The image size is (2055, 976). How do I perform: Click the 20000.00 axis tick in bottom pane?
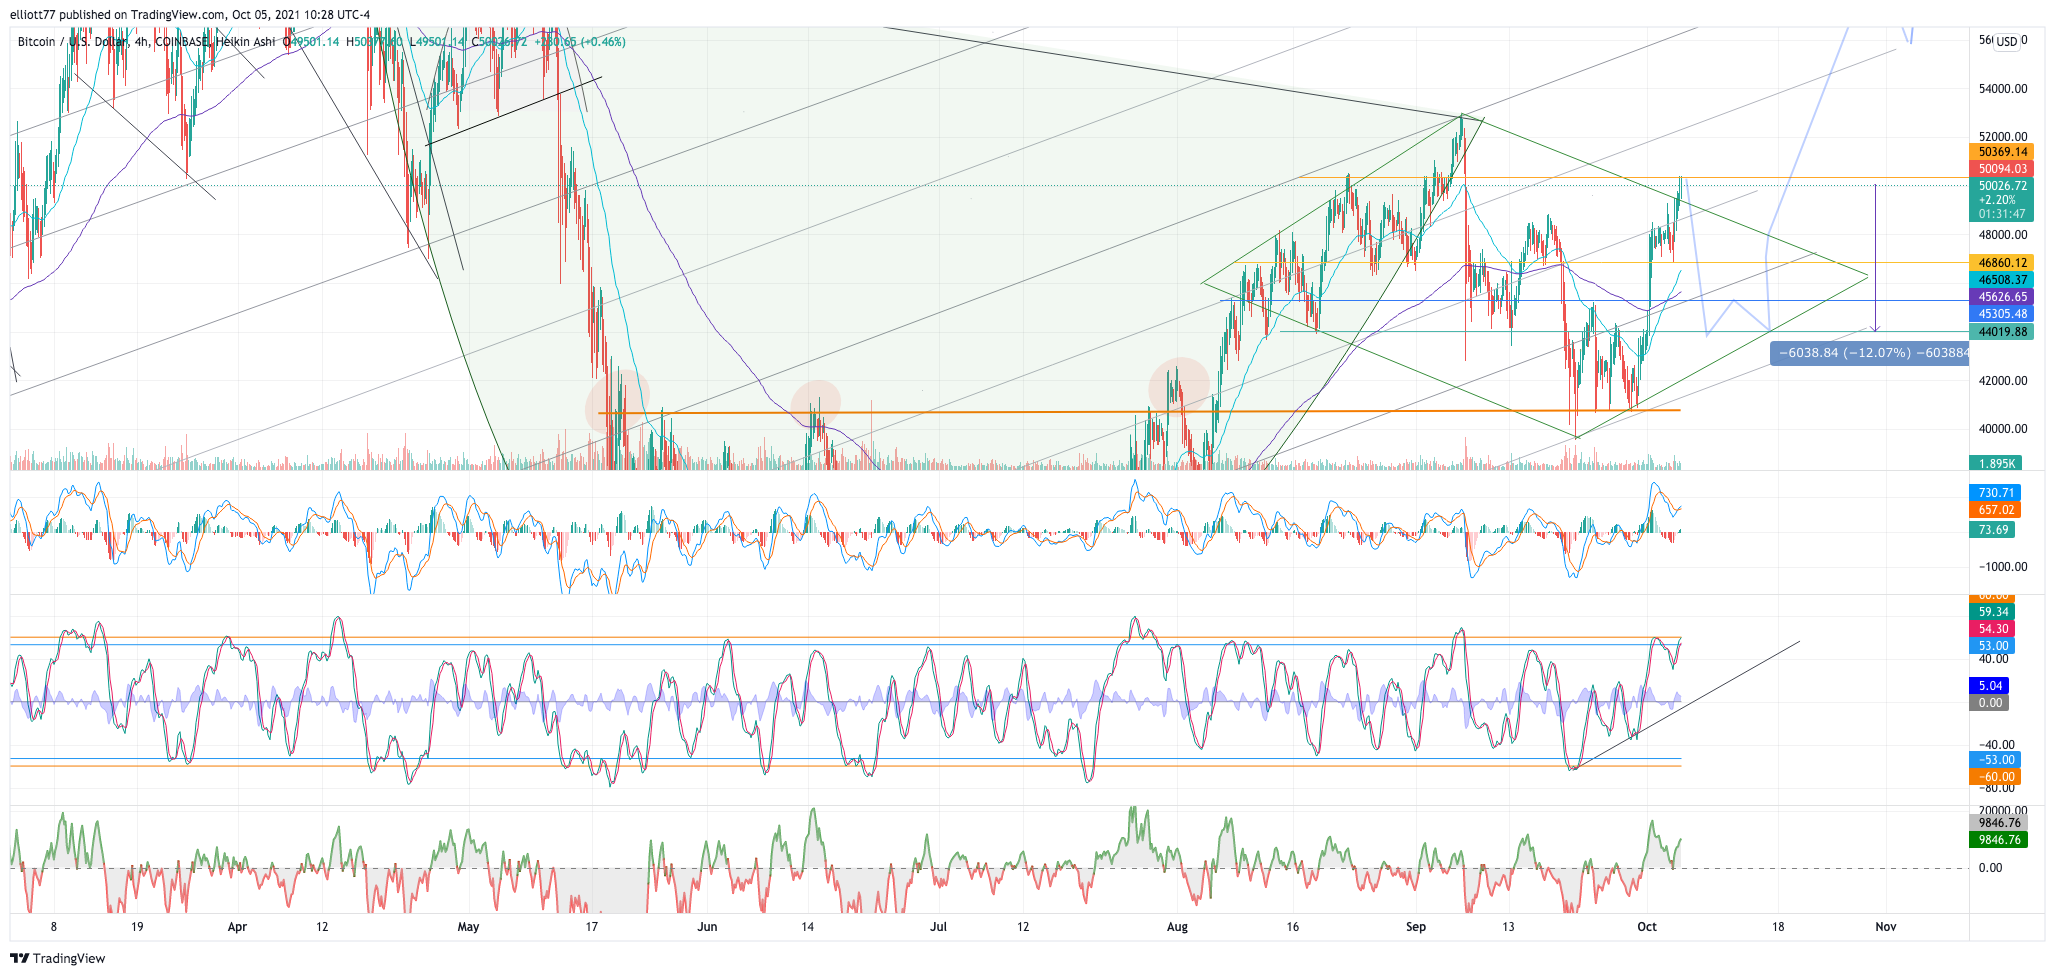tap(2003, 811)
